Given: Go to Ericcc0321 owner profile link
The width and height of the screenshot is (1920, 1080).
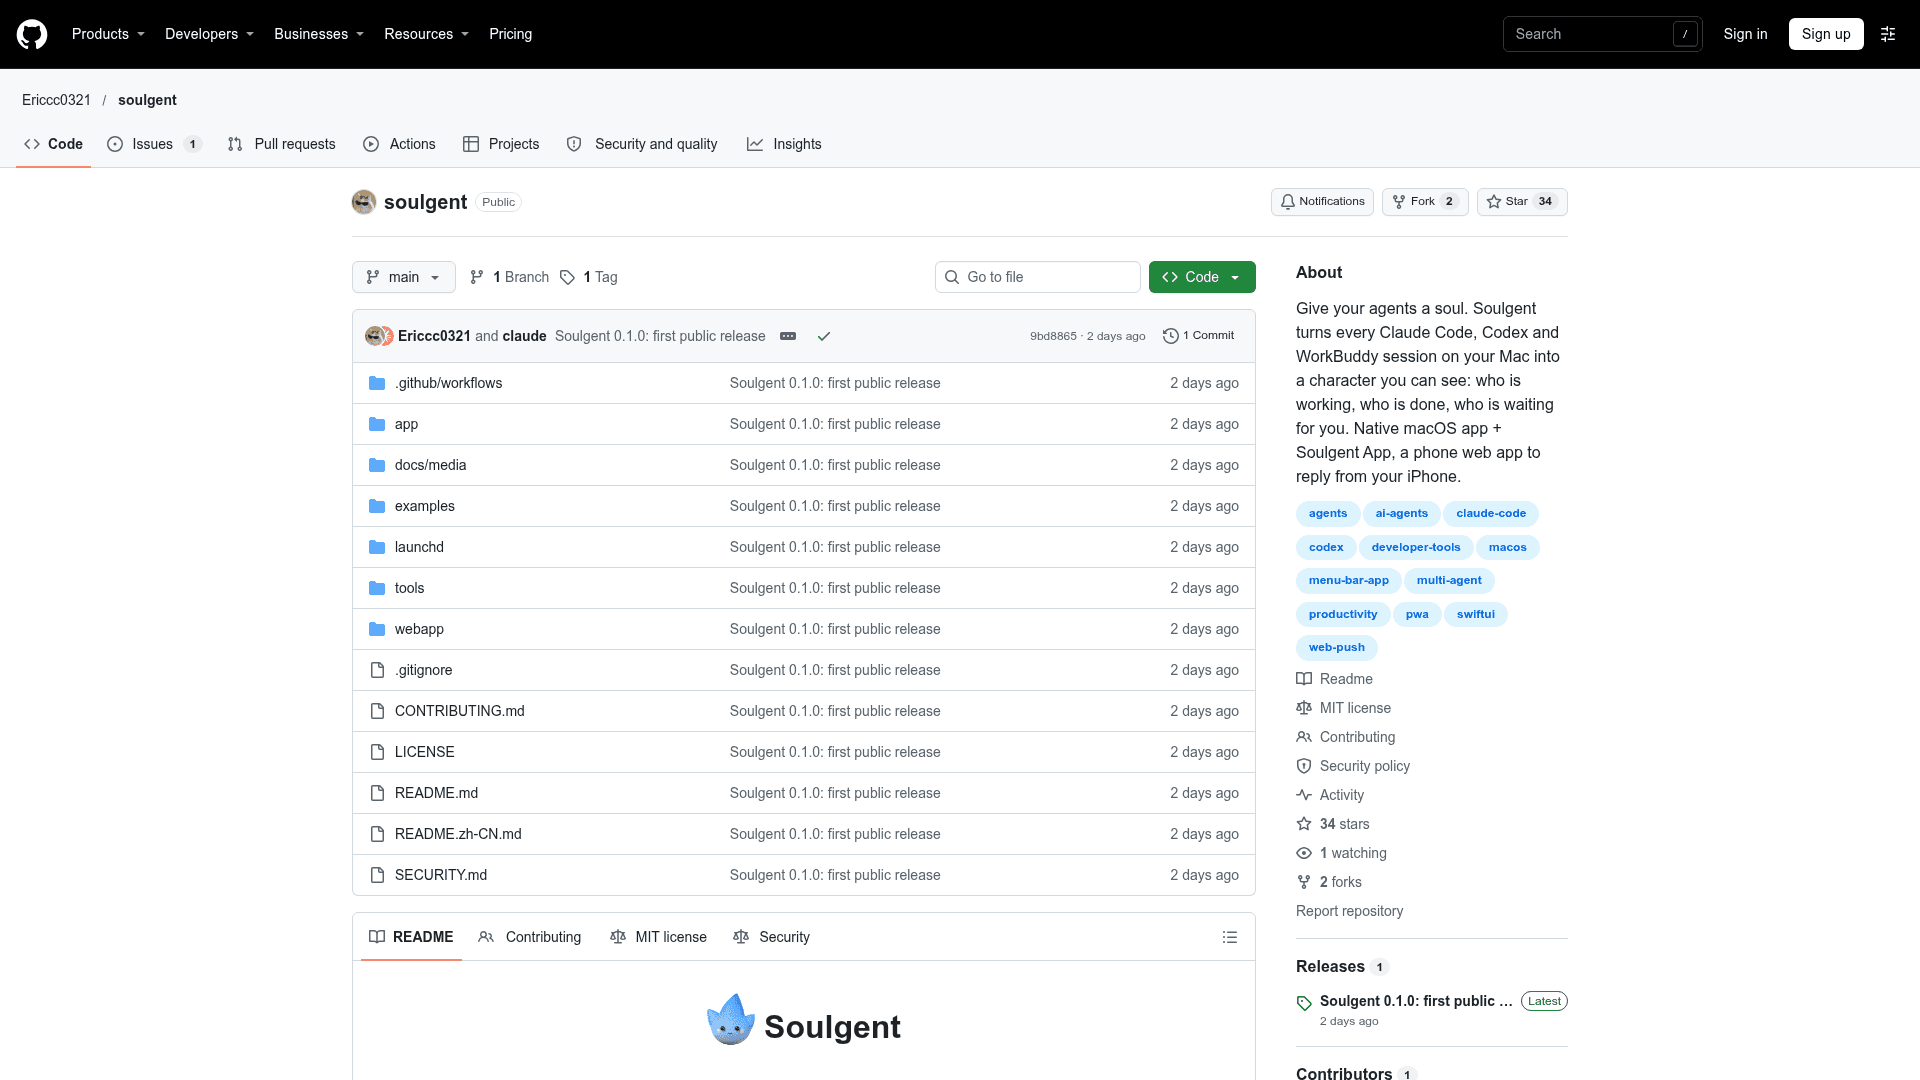Looking at the screenshot, I should 56,100.
